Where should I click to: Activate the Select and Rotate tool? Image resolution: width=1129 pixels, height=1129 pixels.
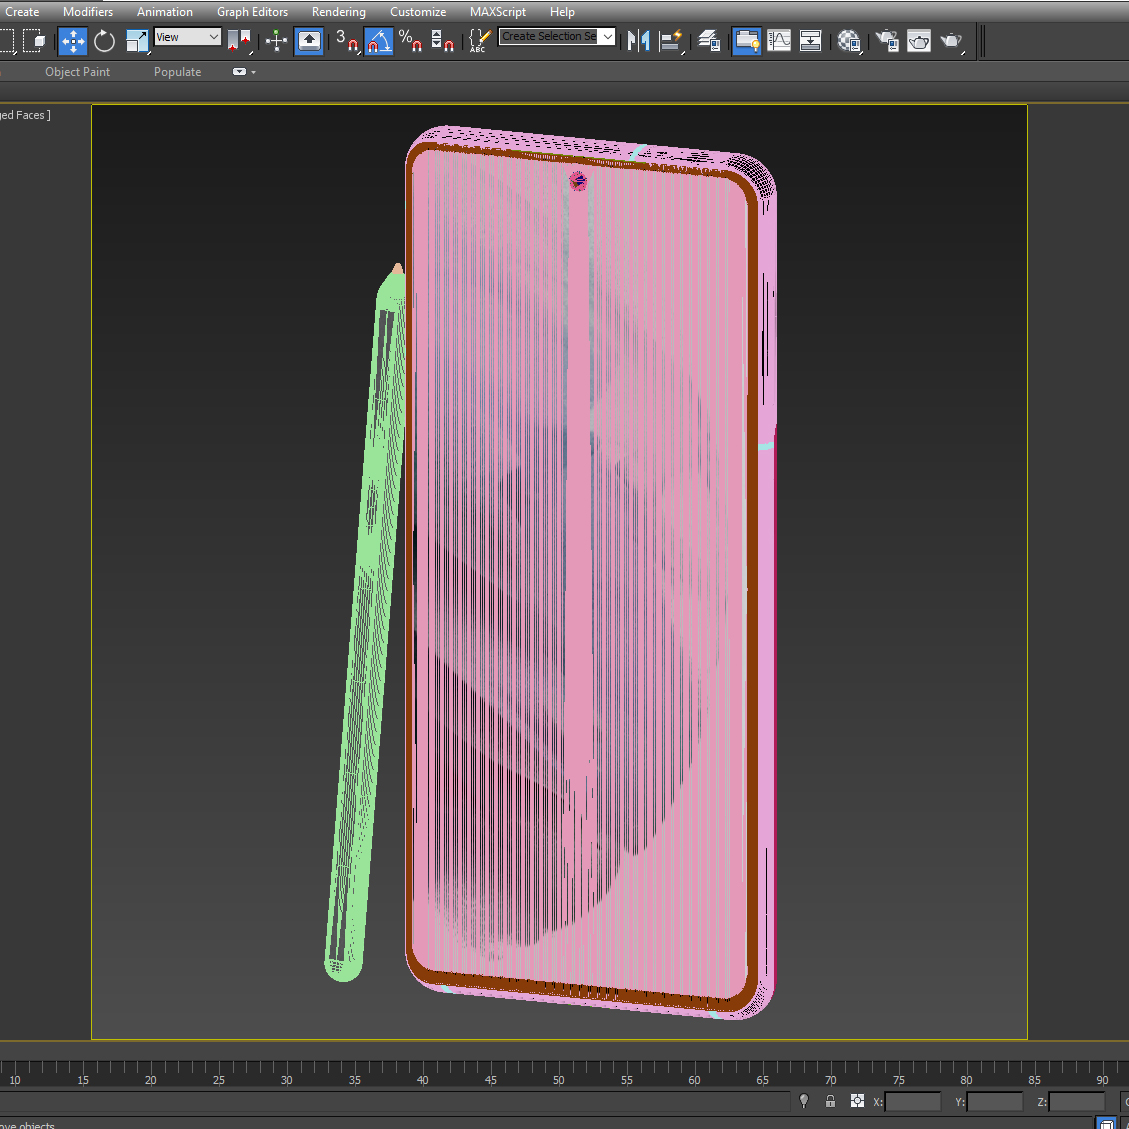coord(105,41)
